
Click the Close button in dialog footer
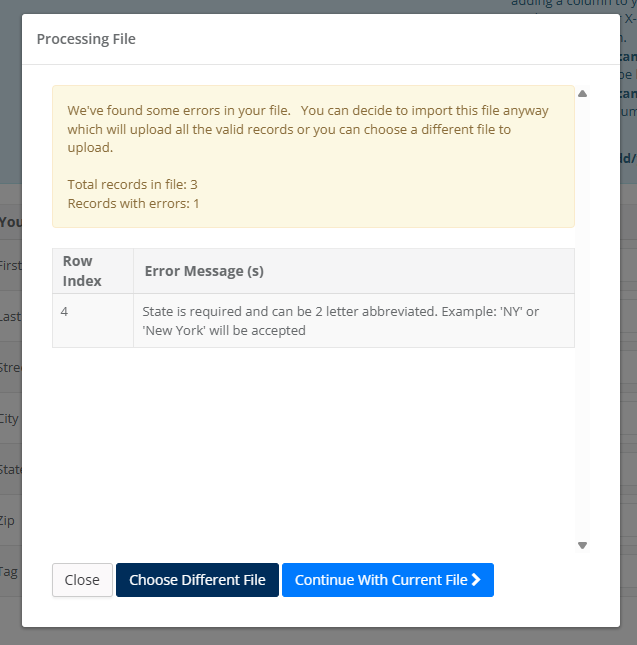point(82,580)
